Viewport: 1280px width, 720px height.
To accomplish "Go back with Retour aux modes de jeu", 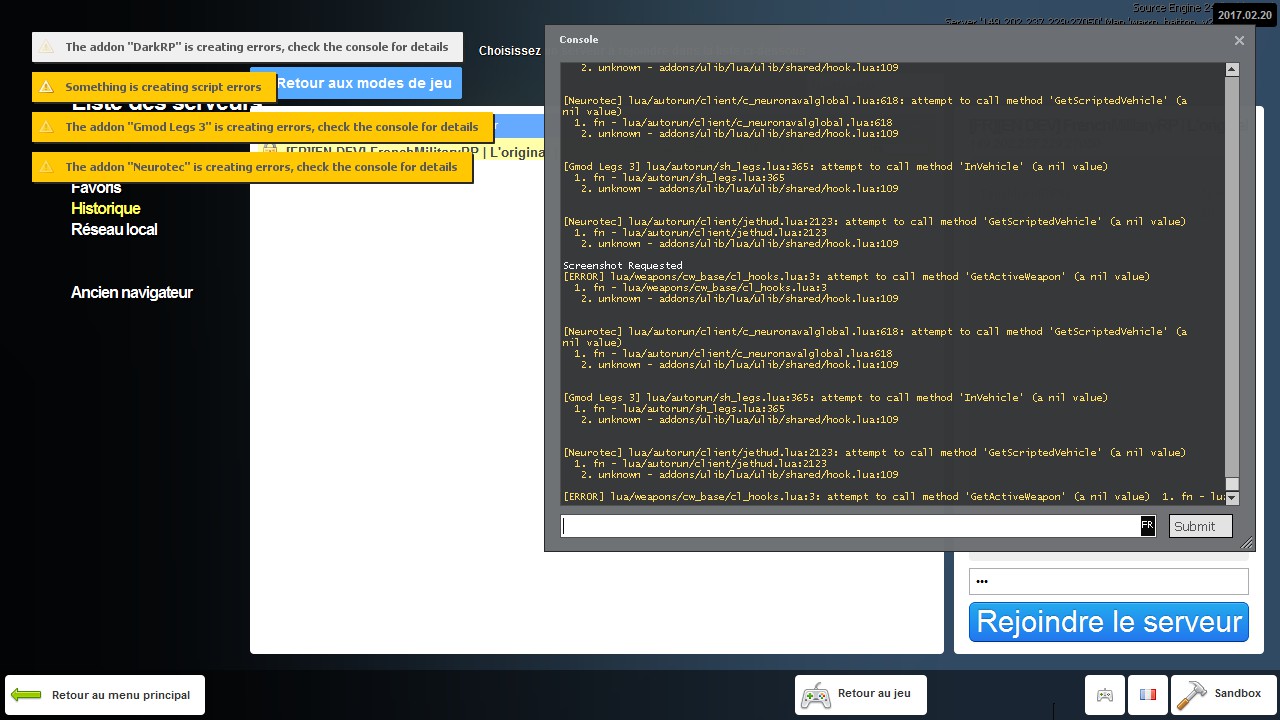I will coord(364,84).
